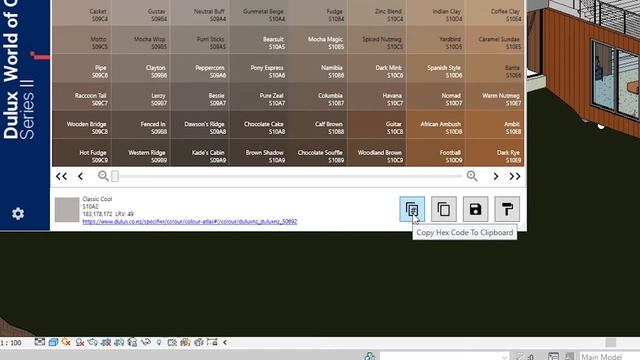Select the Neutral Buff swatch
Image resolution: width=640 pixels, height=360 pixels.
[x=200, y=13]
